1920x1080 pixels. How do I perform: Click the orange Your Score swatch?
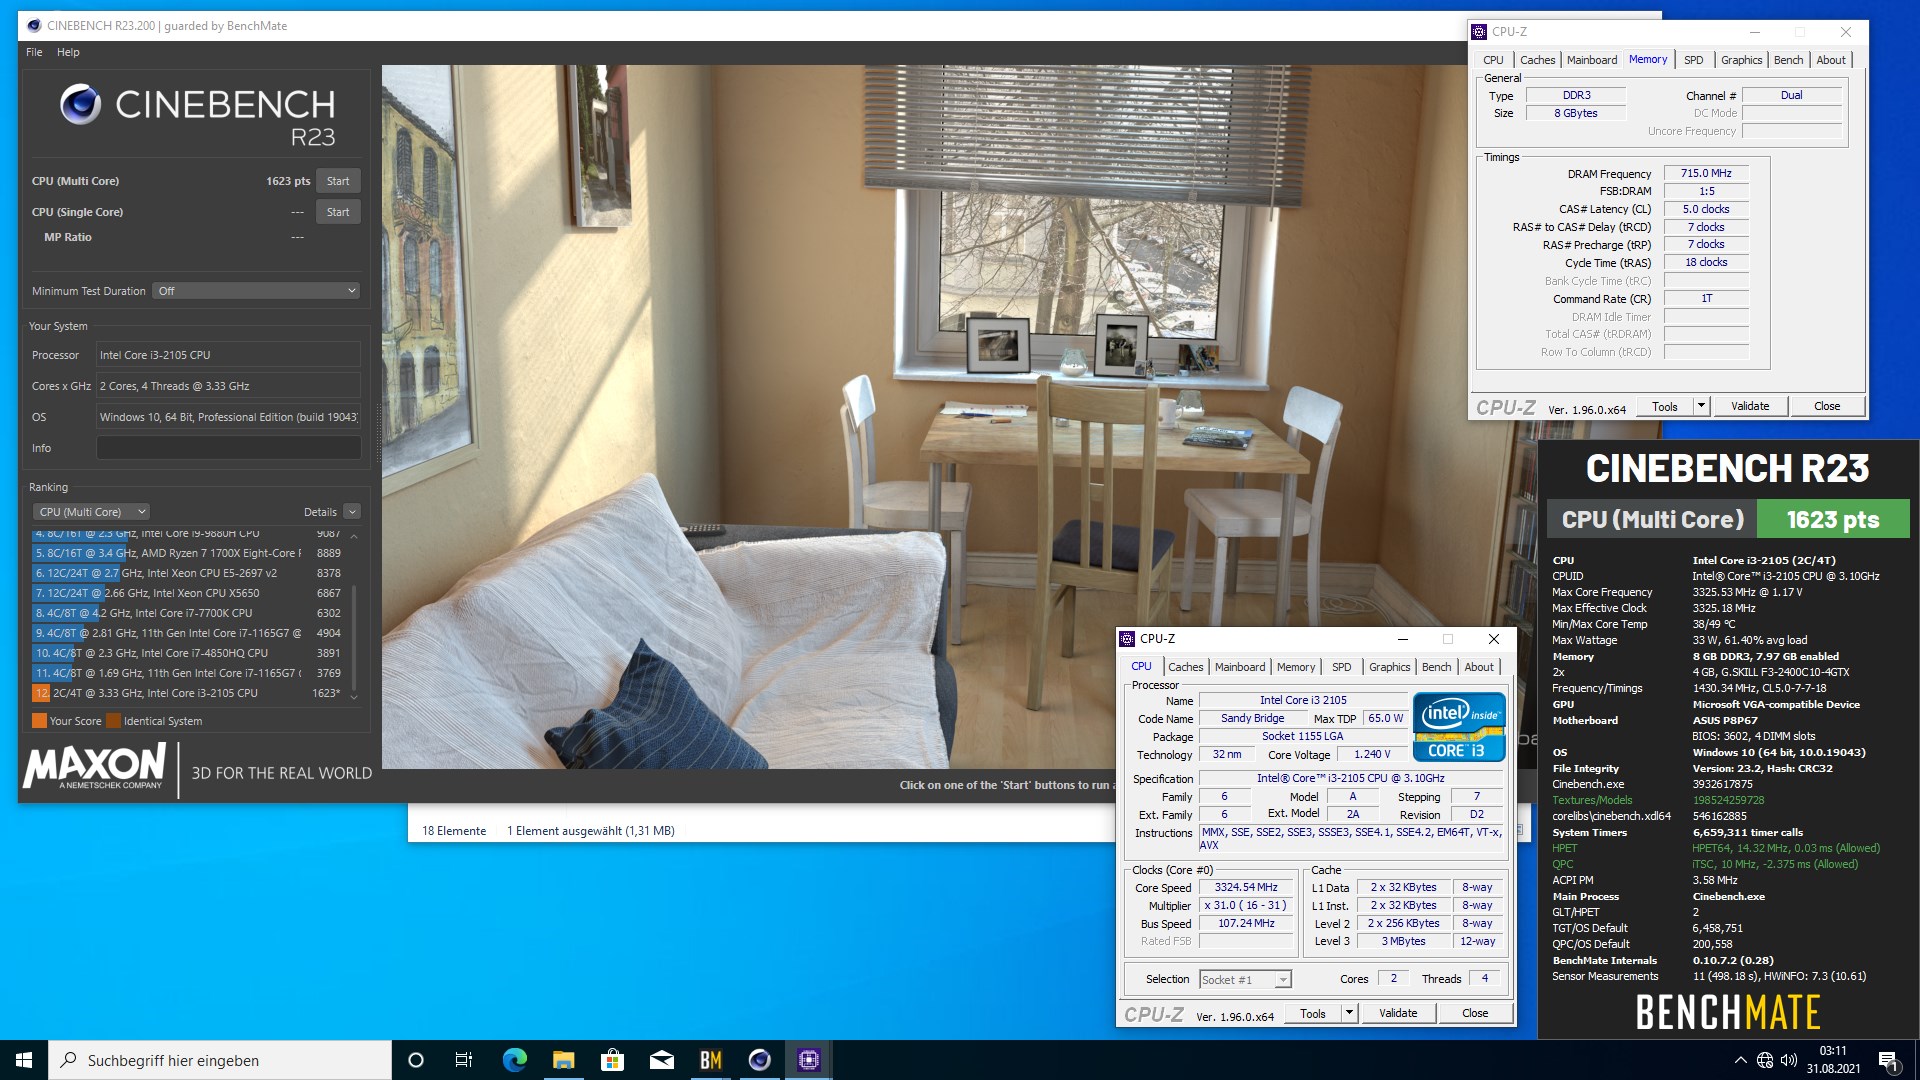tap(39, 721)
